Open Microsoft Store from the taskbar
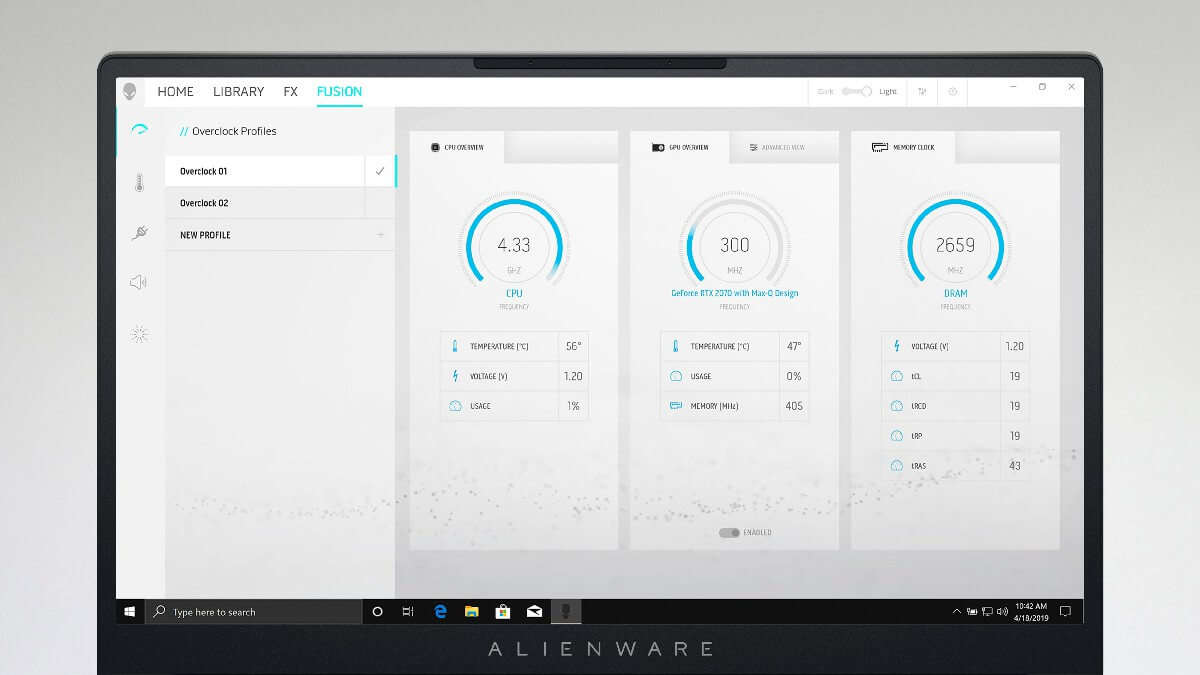This screenshot has width=1200, height=675. click(x=503, y=611)
